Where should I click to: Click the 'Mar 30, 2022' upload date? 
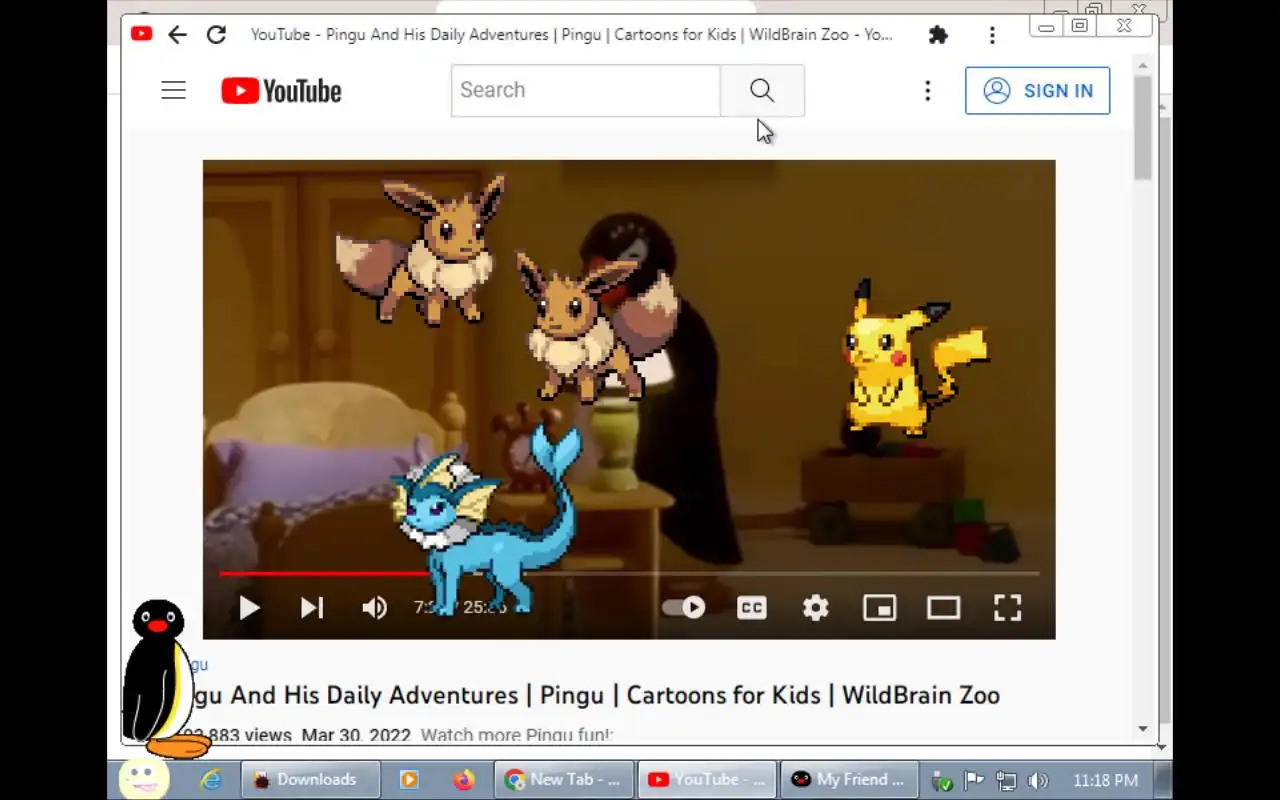(356, 735)
